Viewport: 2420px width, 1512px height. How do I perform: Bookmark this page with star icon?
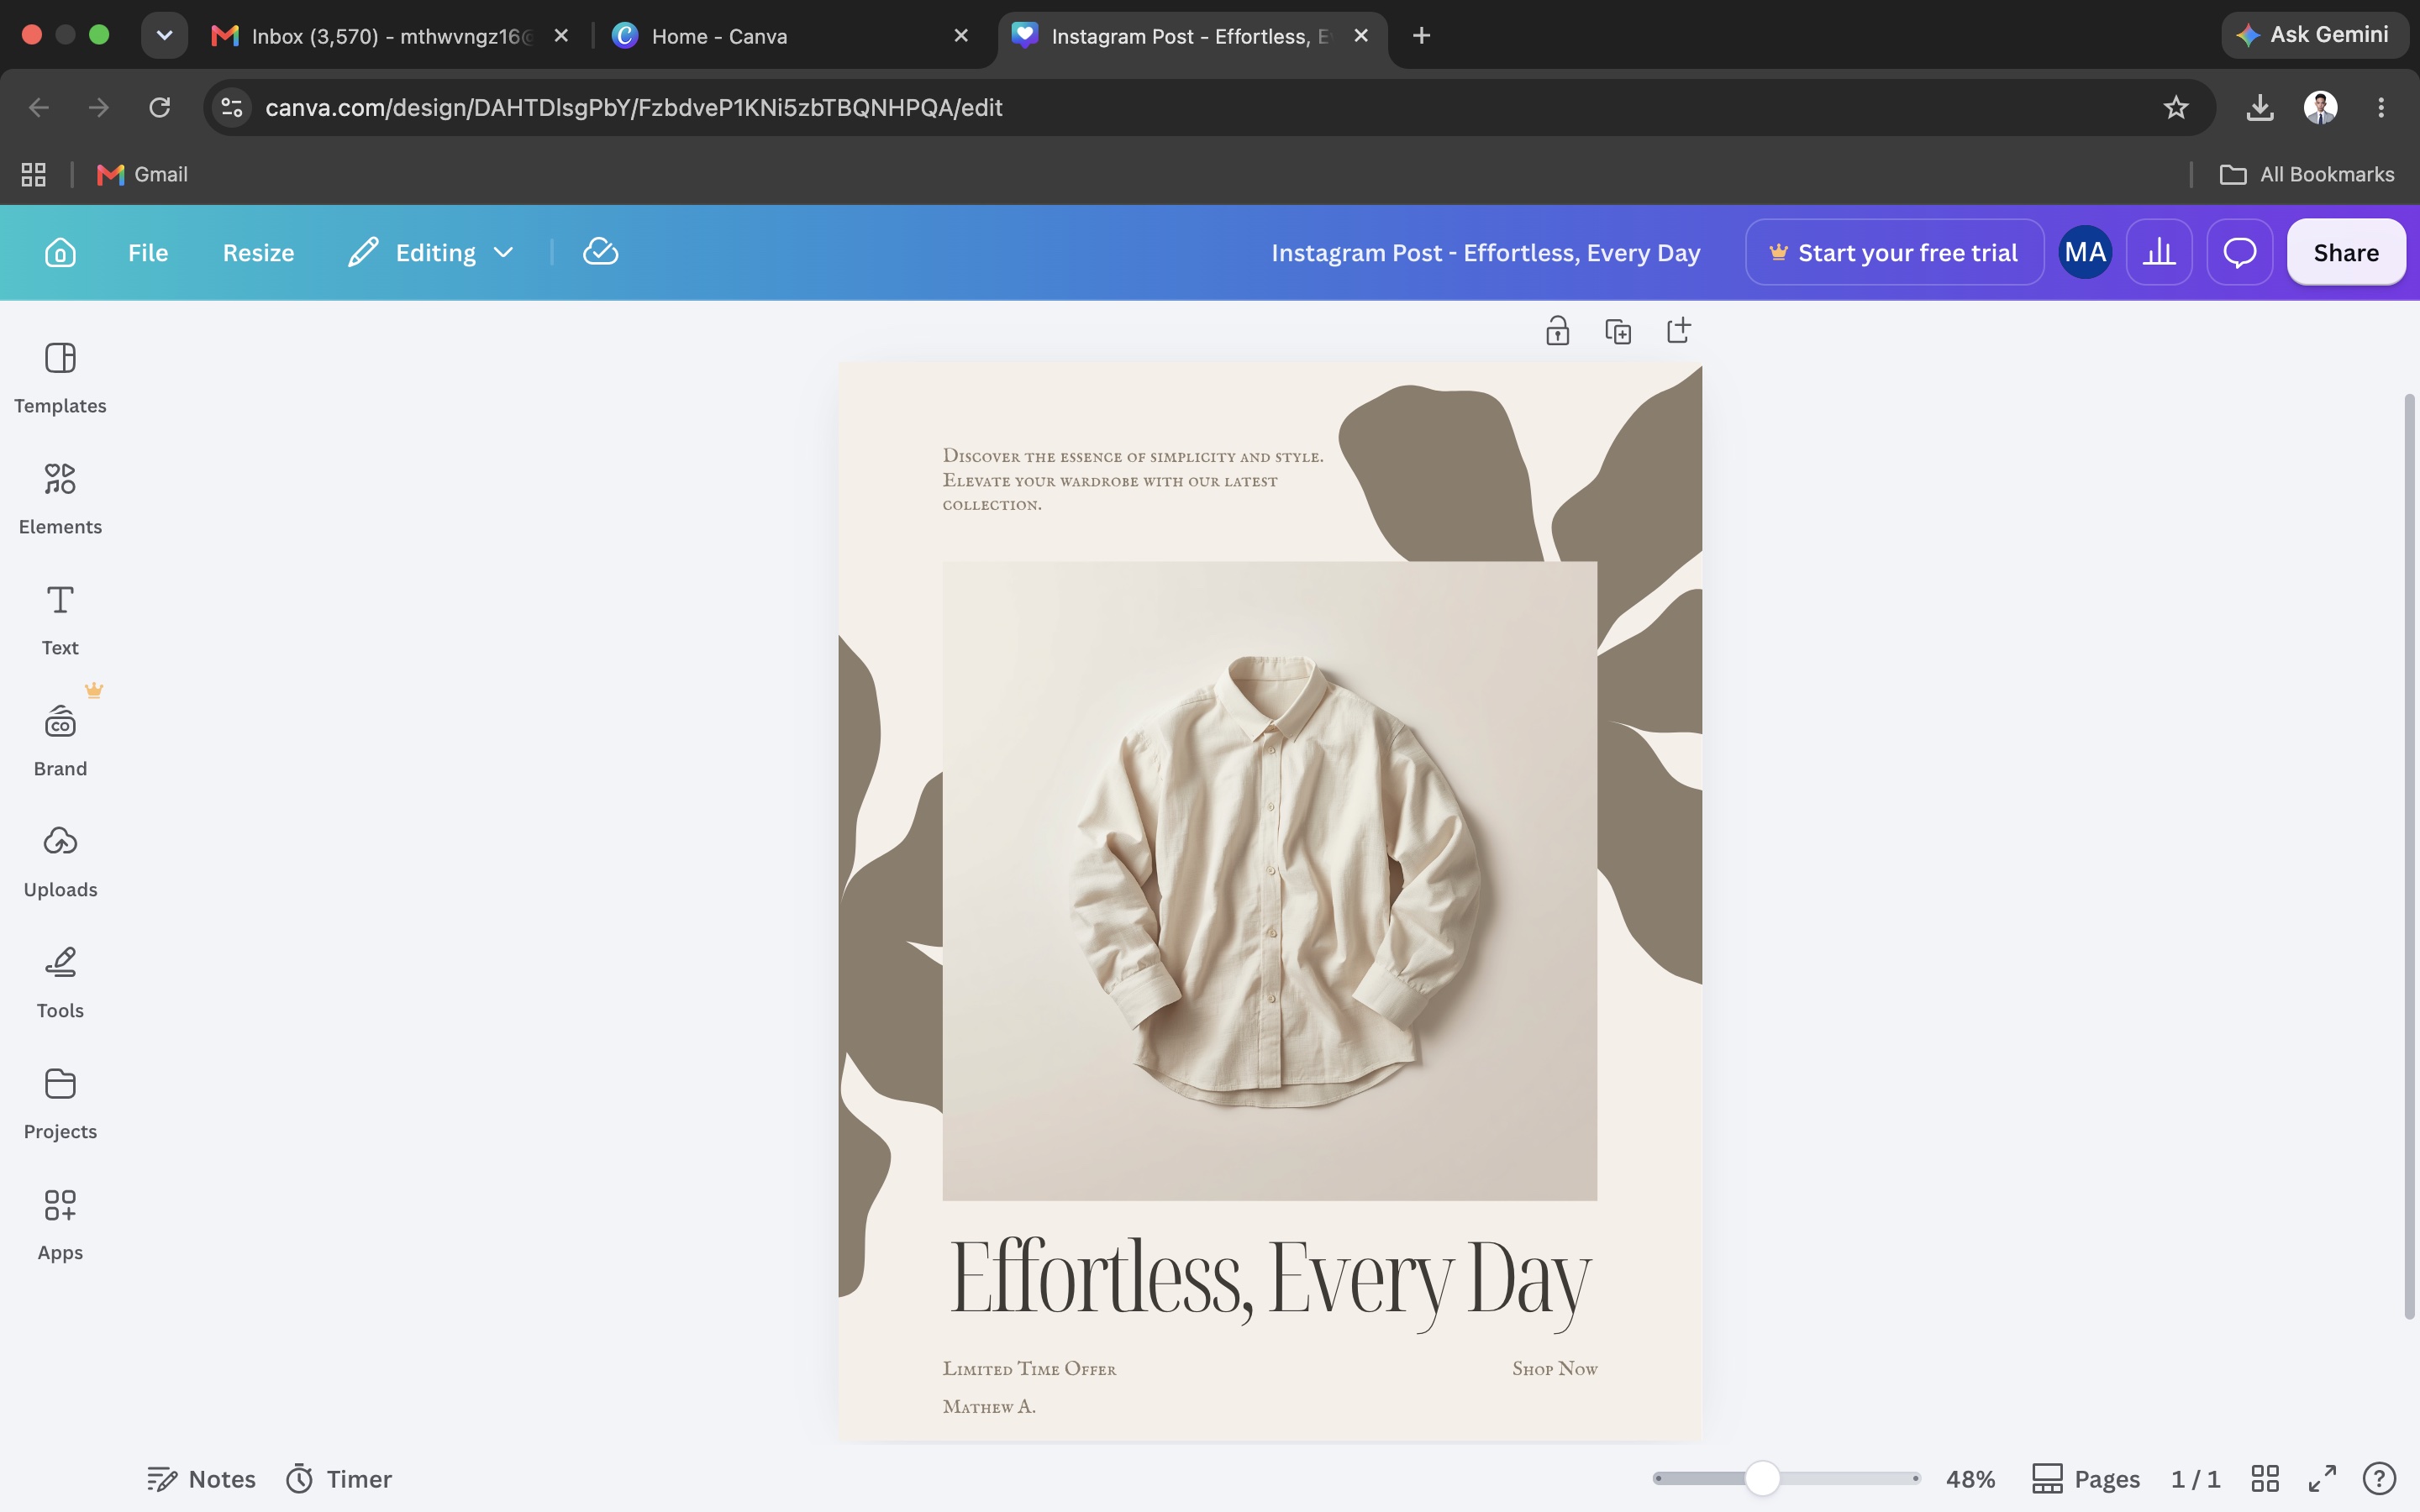click(2176, 107)
